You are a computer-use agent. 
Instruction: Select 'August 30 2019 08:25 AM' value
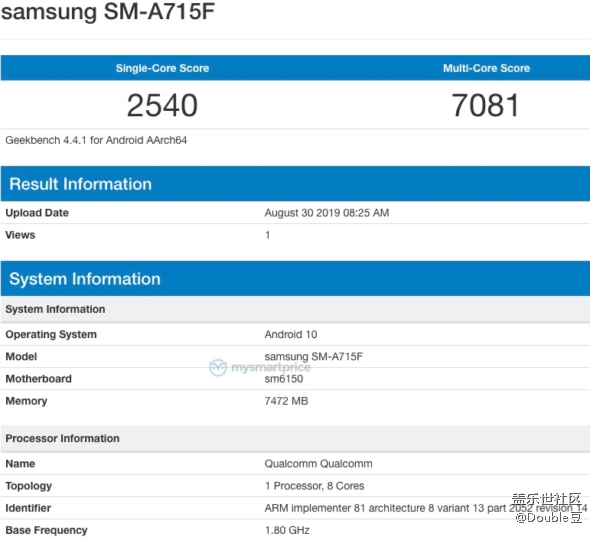(x=327, y=213)
